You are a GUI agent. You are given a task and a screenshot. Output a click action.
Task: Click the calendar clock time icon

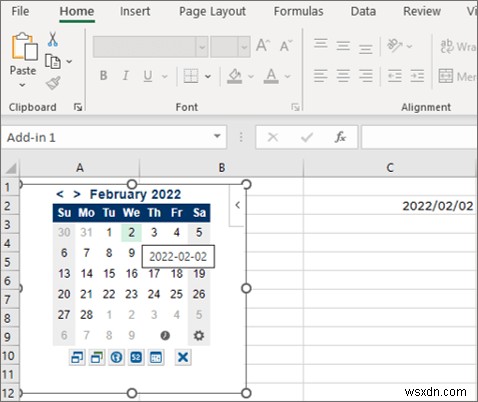coord(165,335)
